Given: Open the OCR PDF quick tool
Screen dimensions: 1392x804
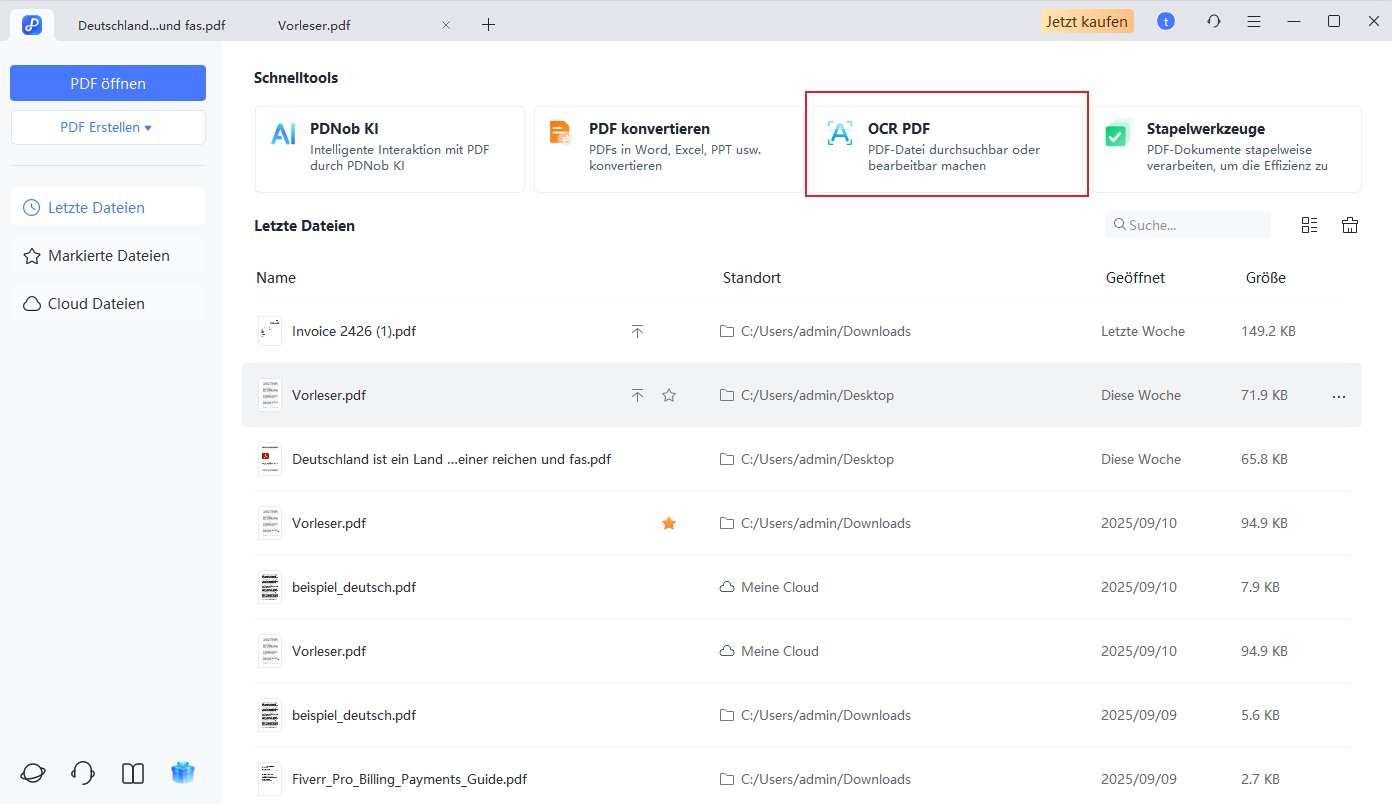Looking at the screenshot, I should [946, 145].
